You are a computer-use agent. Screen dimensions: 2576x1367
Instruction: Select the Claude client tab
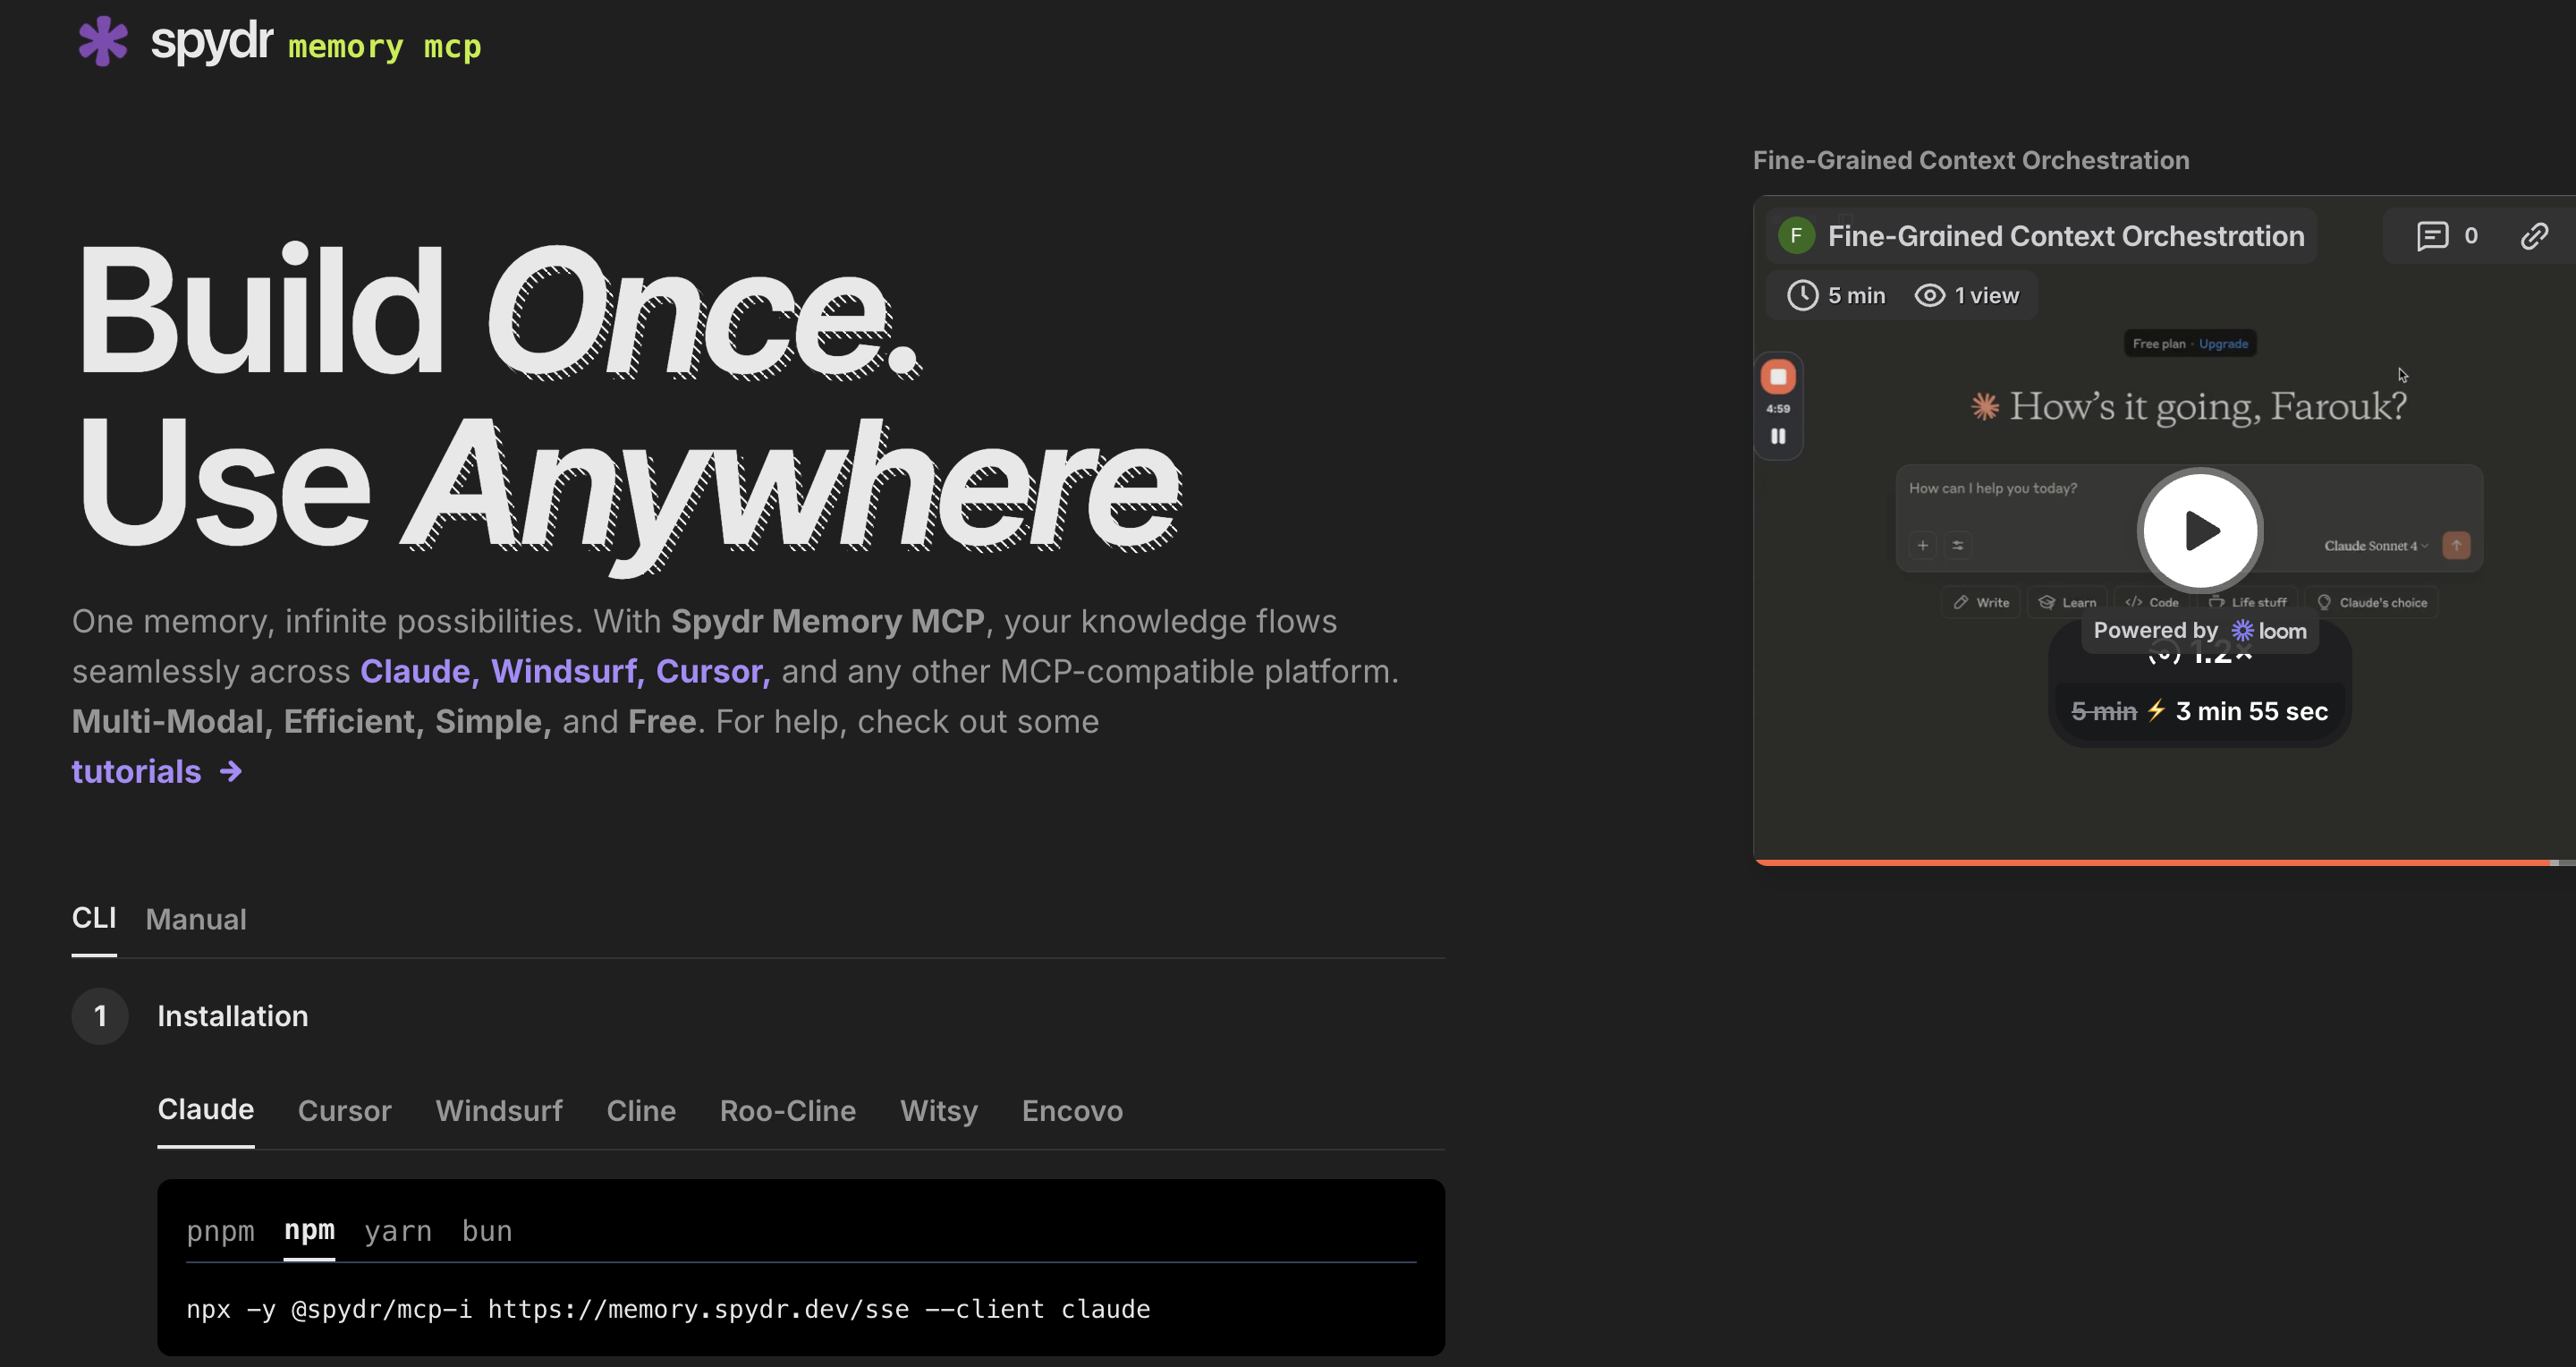206,1109
